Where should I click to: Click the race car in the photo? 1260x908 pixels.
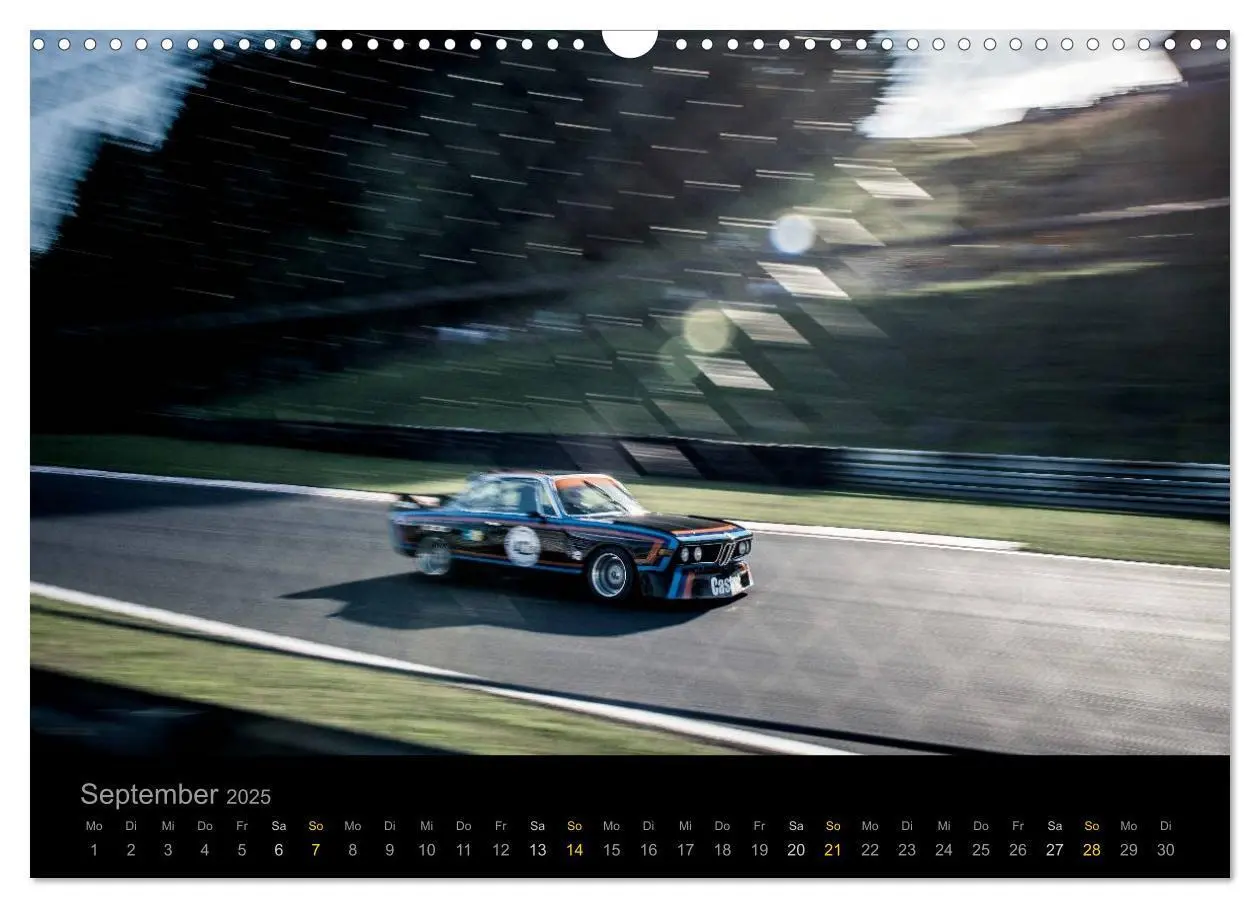click(571, 536)
